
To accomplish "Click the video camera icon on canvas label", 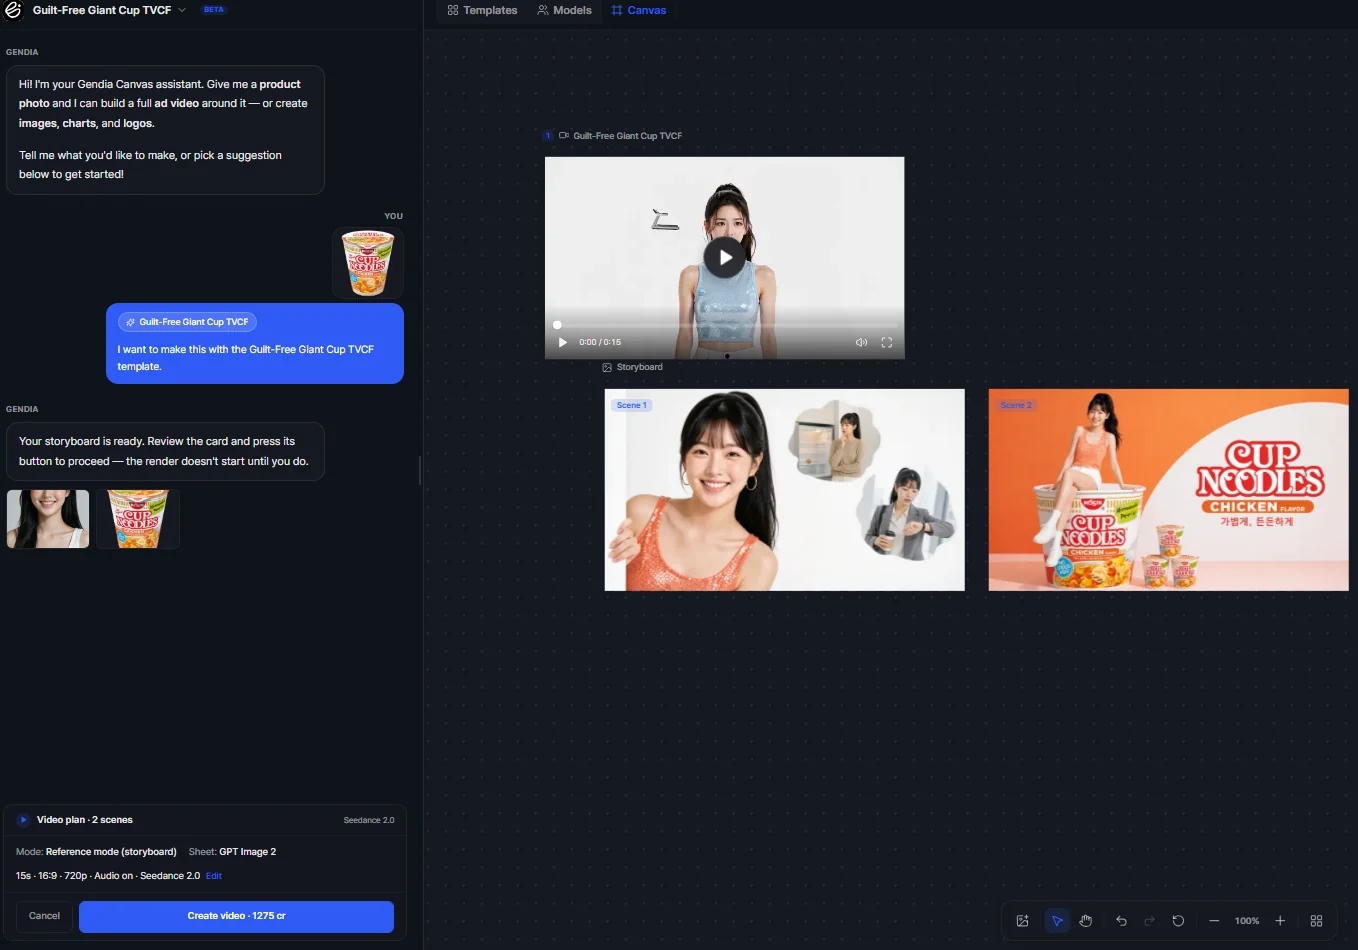I will (564, 135).
